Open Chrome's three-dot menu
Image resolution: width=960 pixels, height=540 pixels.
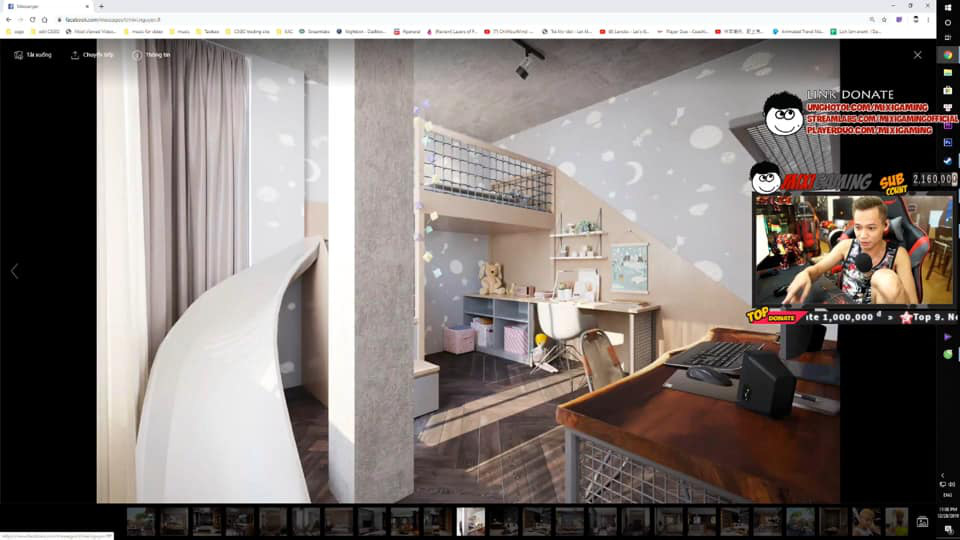coord(928,20)
